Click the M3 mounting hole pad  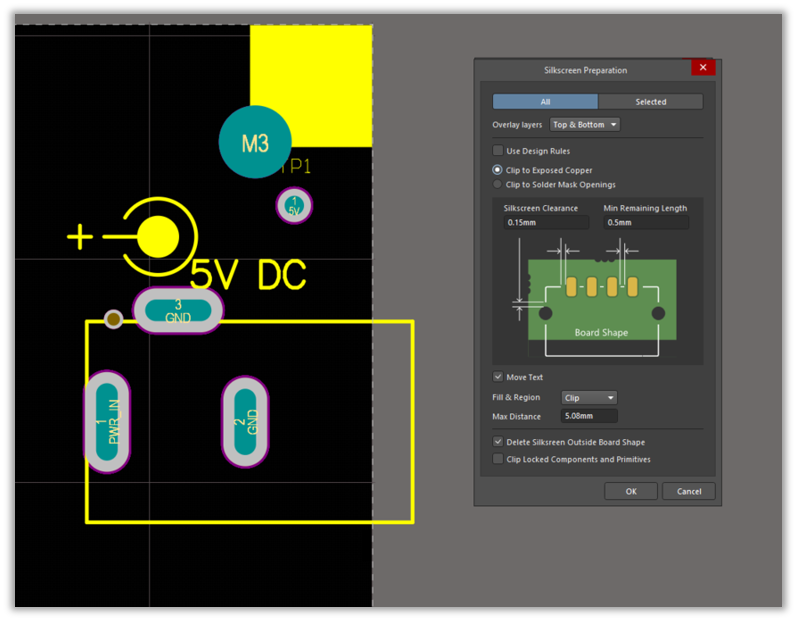point(255,142)
